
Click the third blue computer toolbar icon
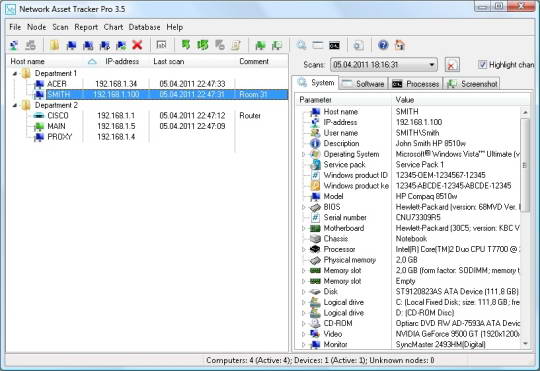[x=105, y=45]
